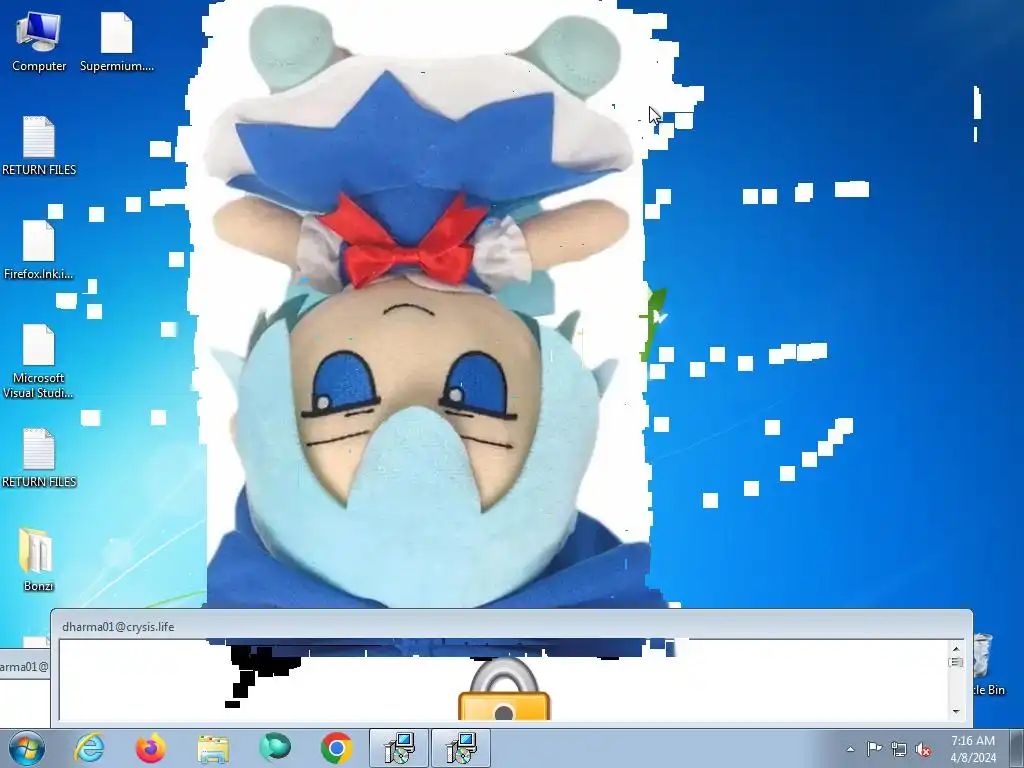The image size is (1024, 768).
Task: Open the clock showing 7:16 AM
Action: tap(973, 748)
